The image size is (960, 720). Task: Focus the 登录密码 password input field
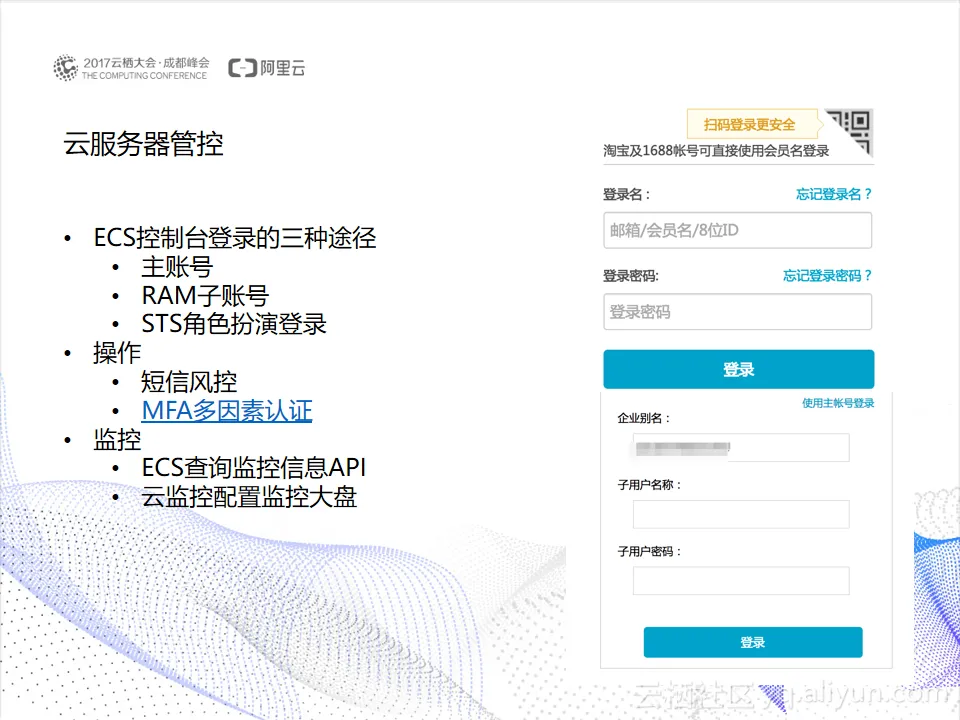(x=737, y=312)
